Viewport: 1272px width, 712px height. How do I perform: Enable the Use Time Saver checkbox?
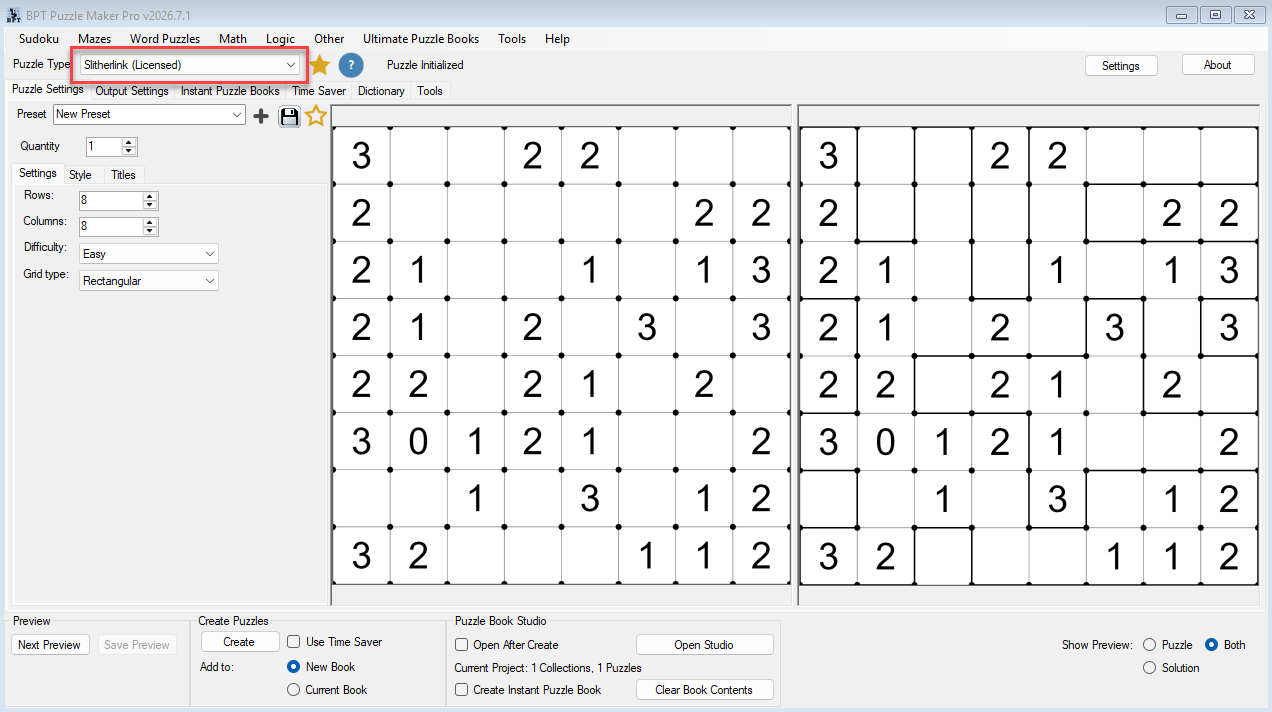294,642
